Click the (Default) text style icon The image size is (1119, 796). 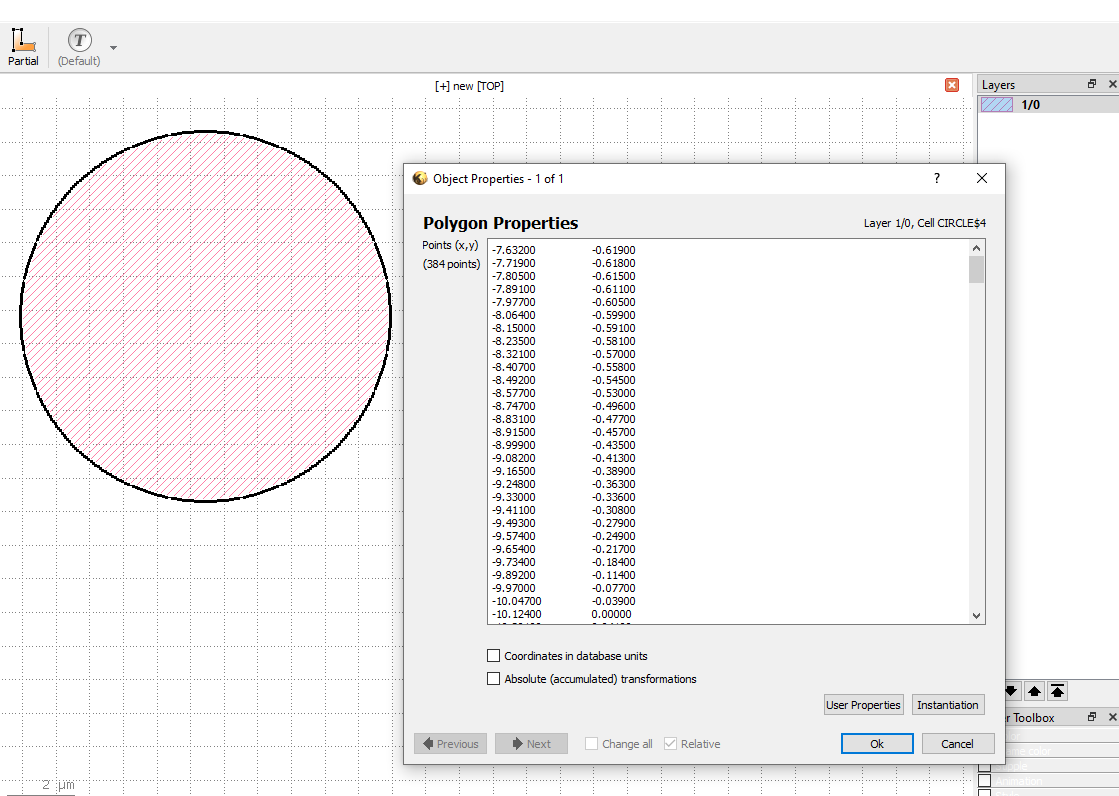point(78,40)
